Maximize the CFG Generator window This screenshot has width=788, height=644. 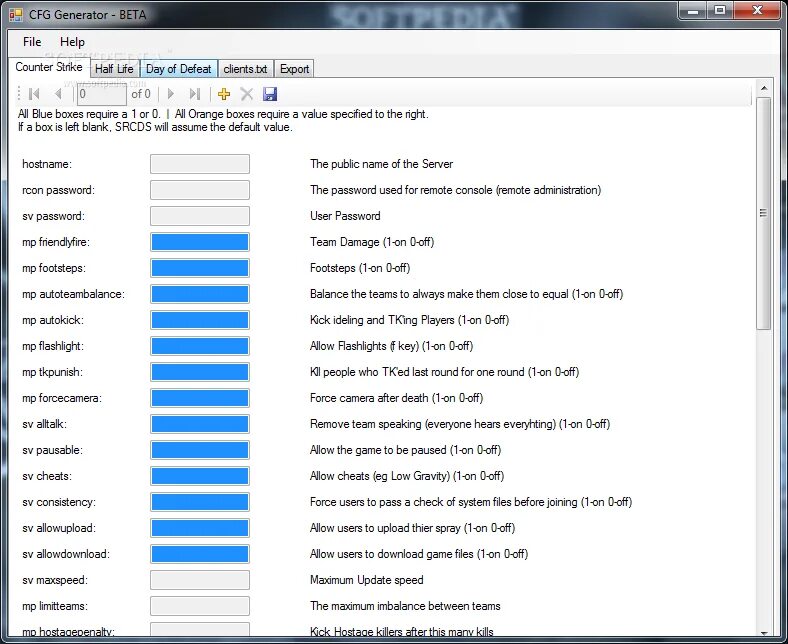coord(720,11)
